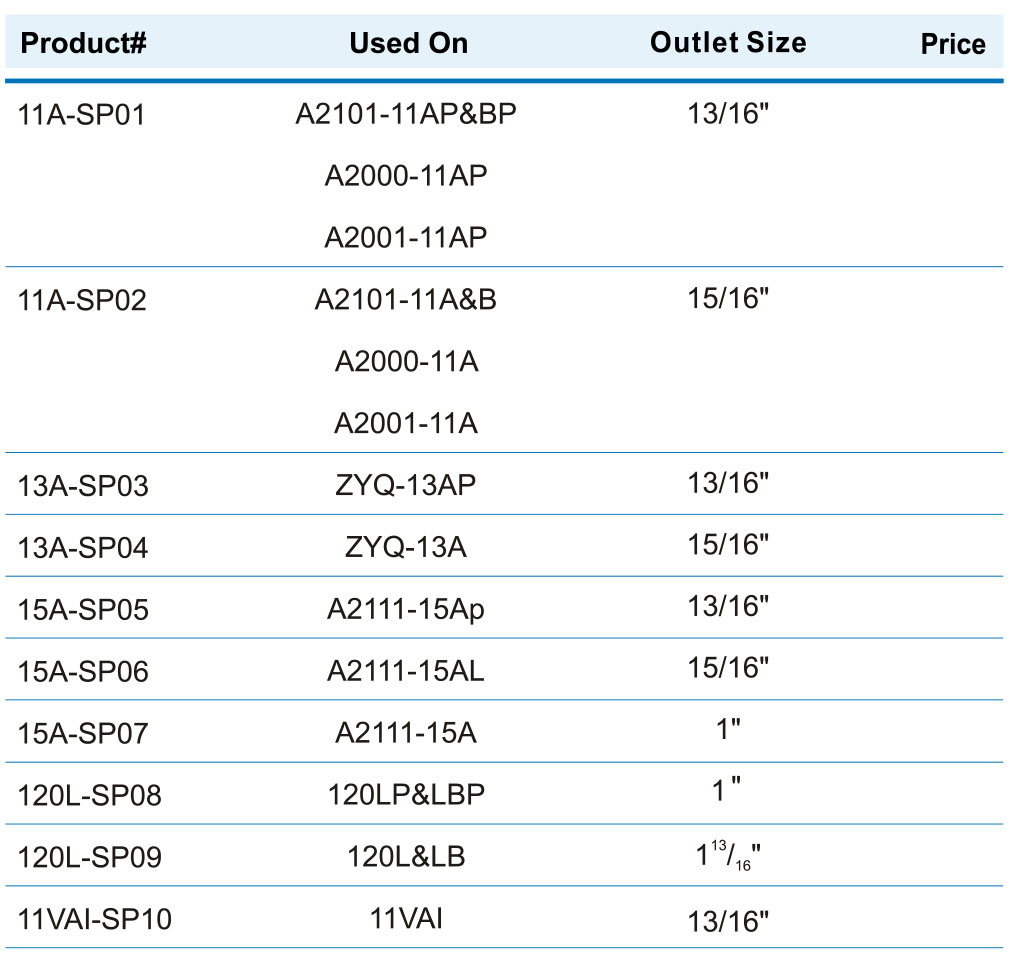
Task: Select product number 11A-SP01
Action: coord(81,115)
